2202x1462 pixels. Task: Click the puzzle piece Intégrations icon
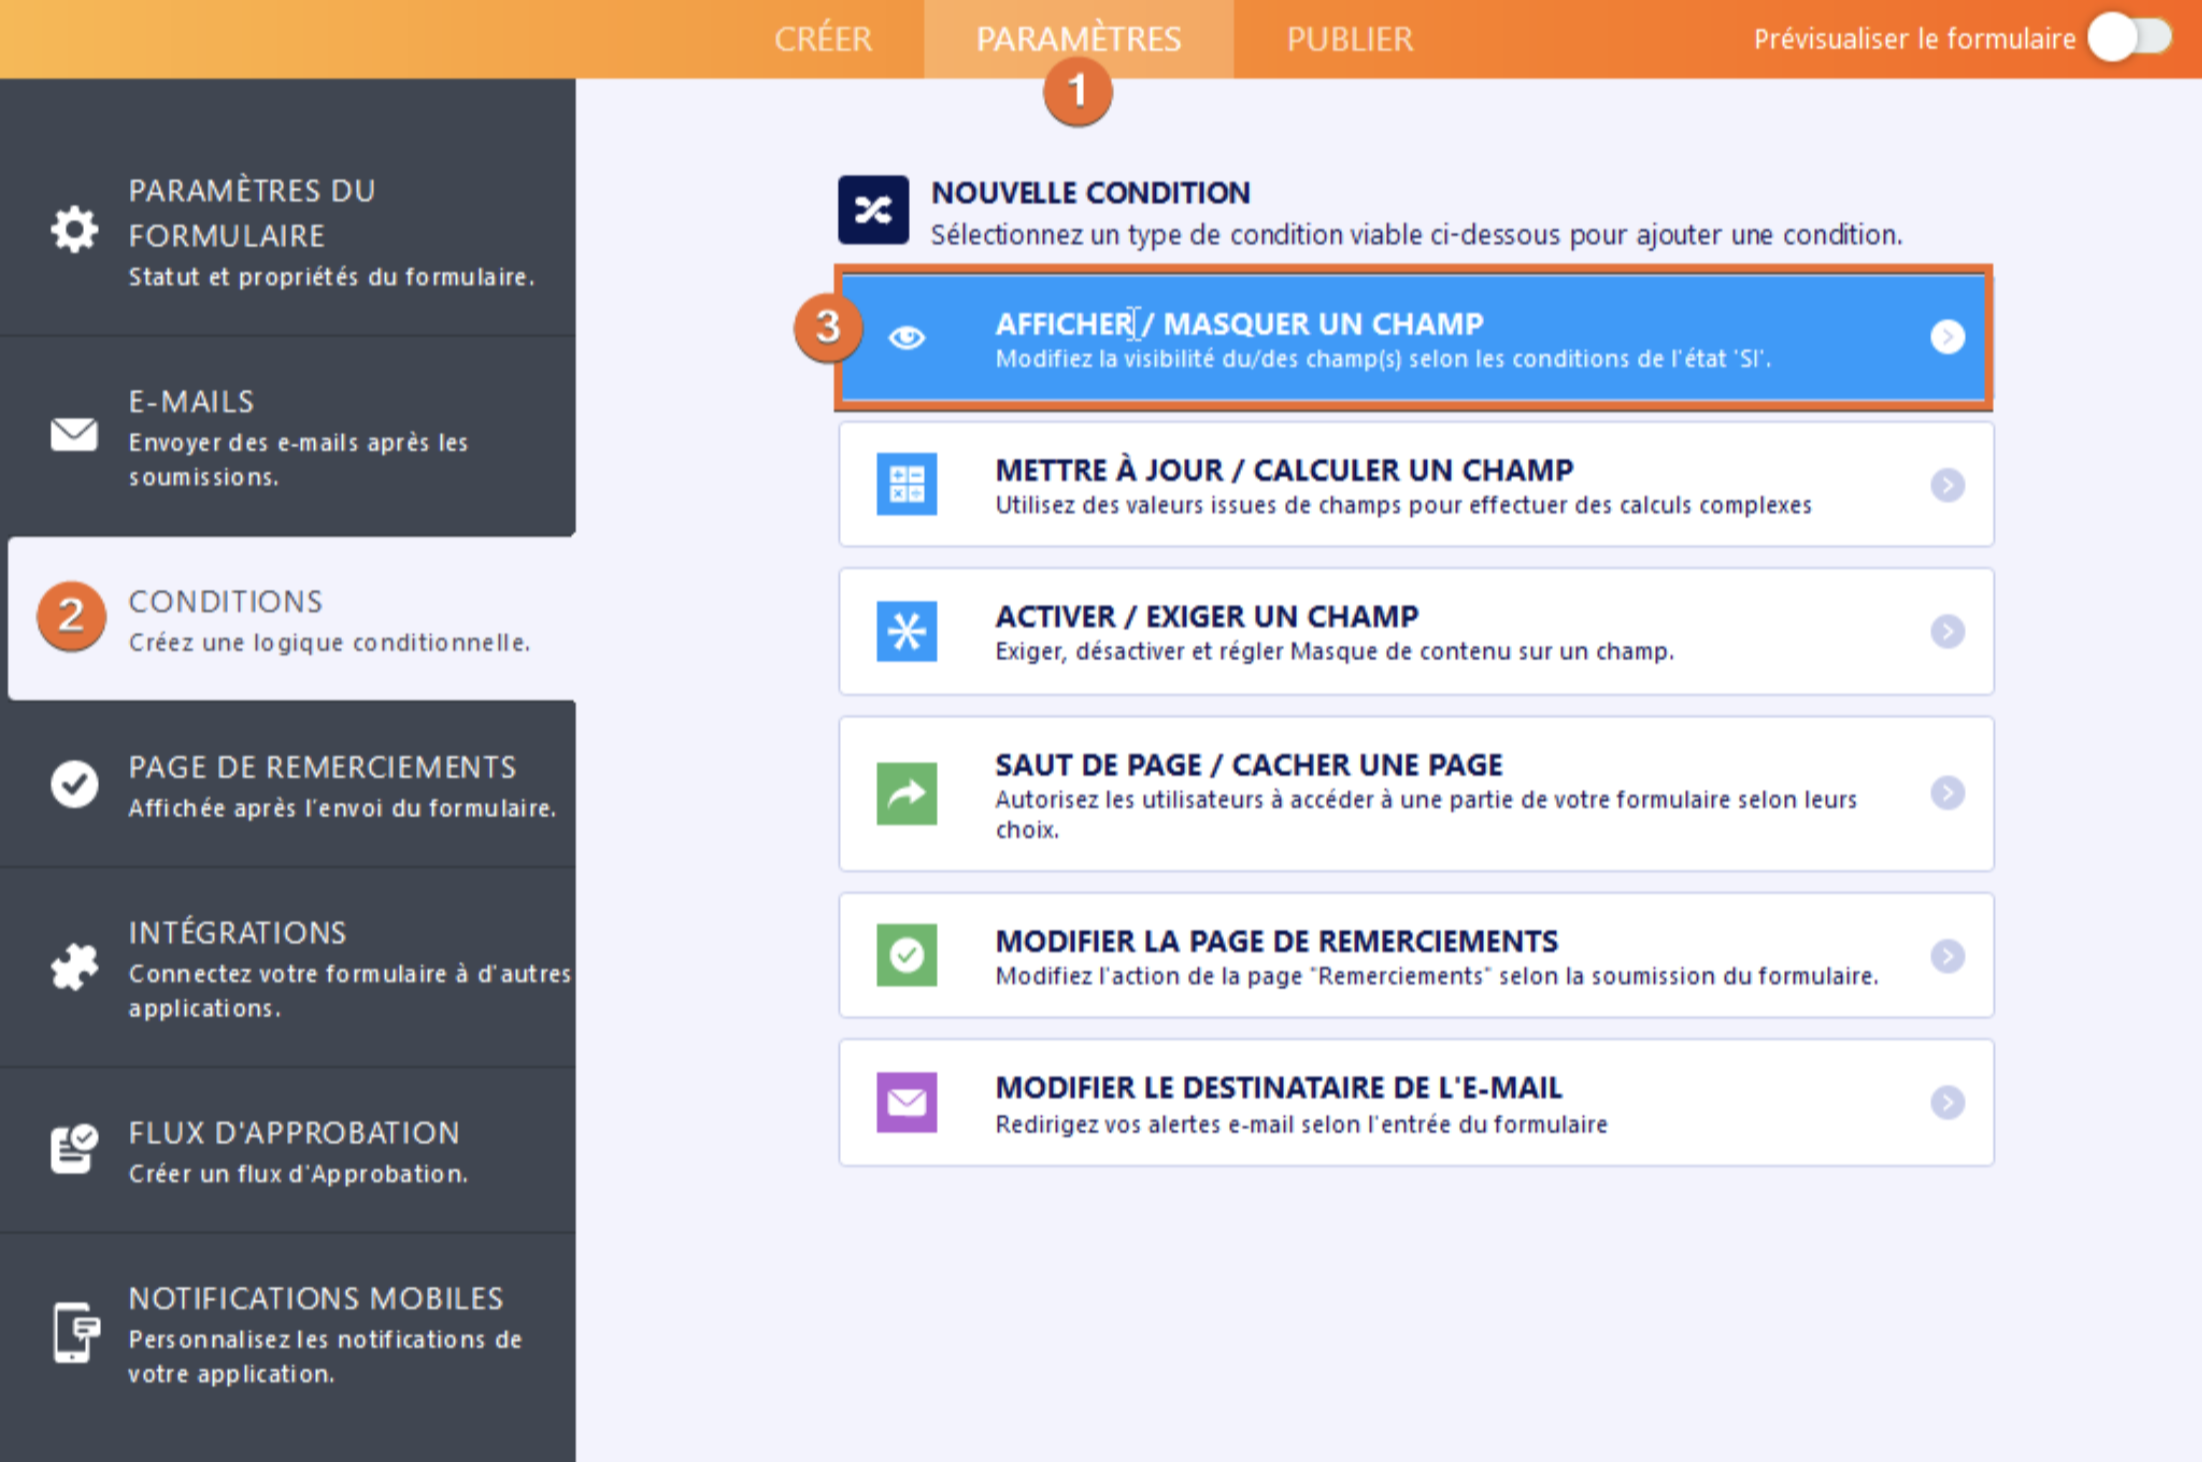[x=74, y=967]
